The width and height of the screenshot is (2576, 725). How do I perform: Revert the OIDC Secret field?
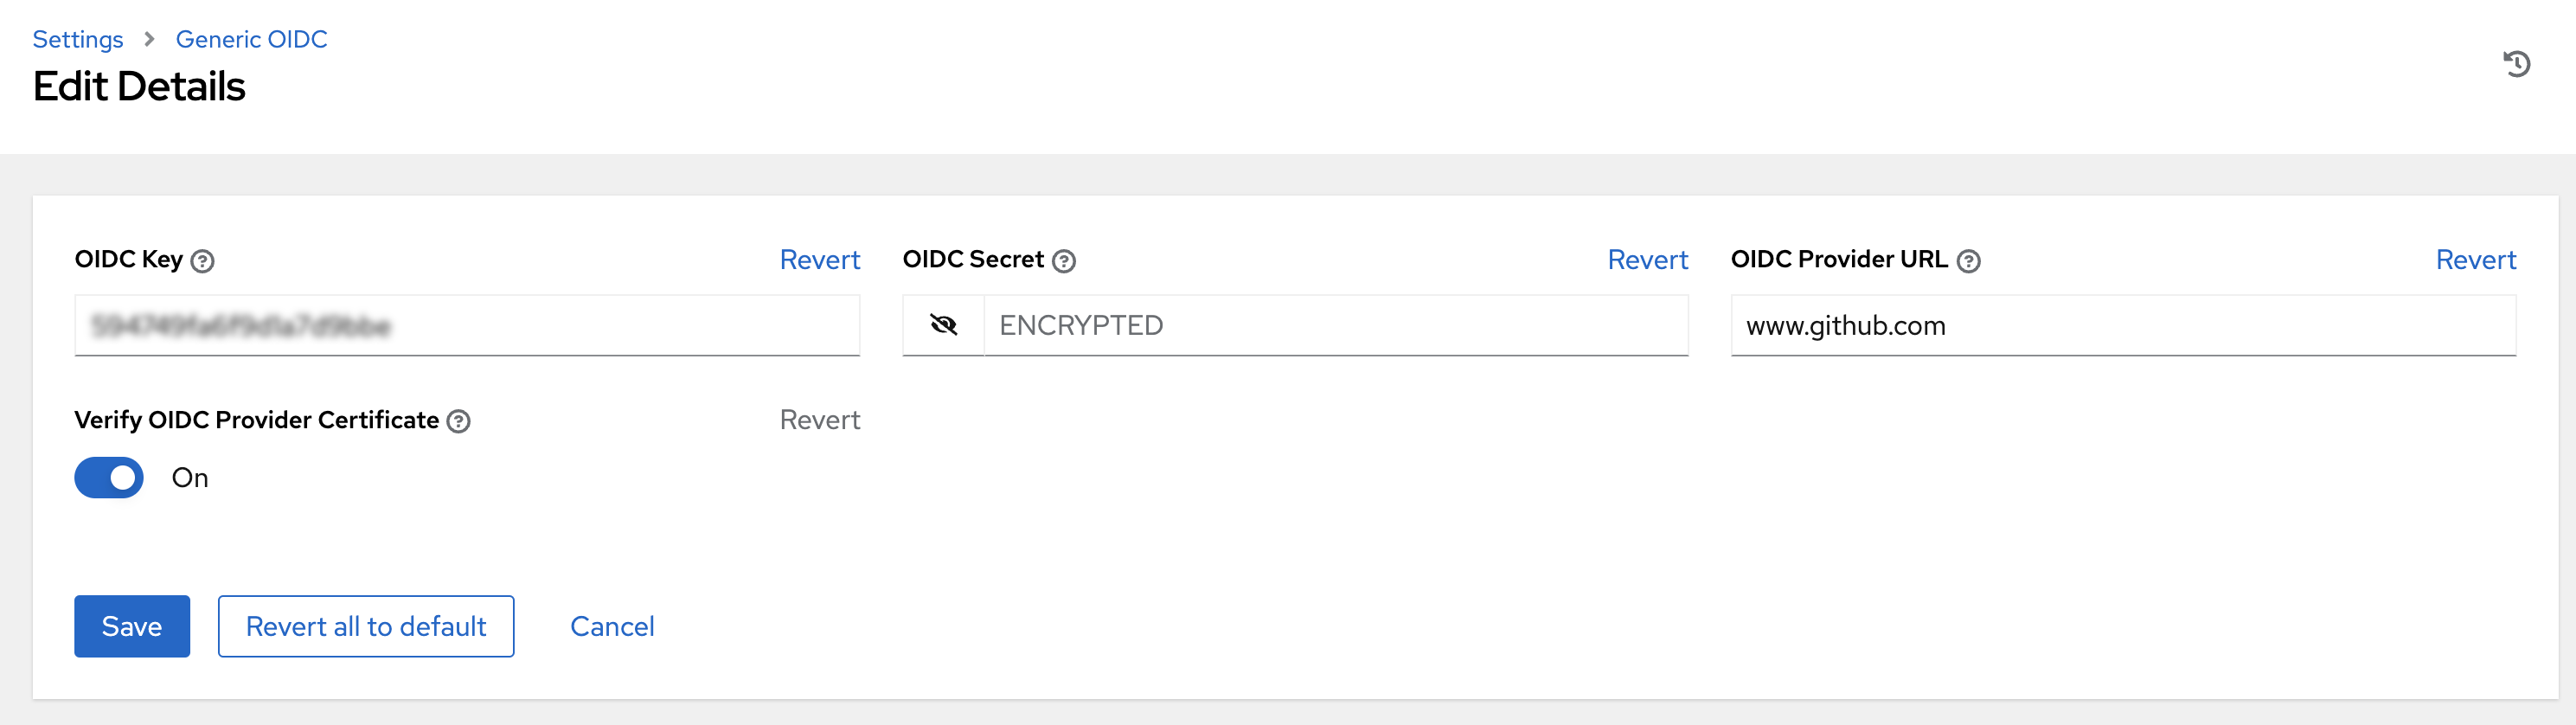tap(1647, 260)
